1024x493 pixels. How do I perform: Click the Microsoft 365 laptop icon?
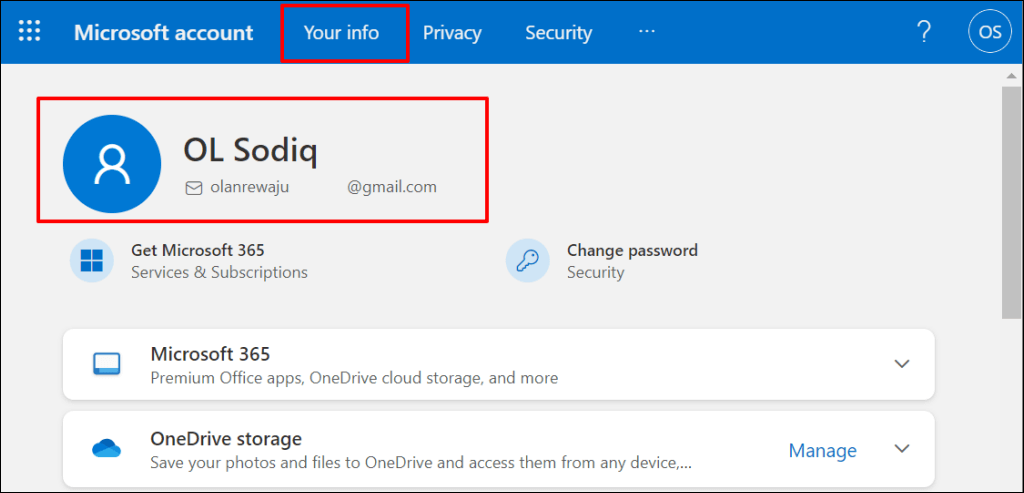(106, 364)
